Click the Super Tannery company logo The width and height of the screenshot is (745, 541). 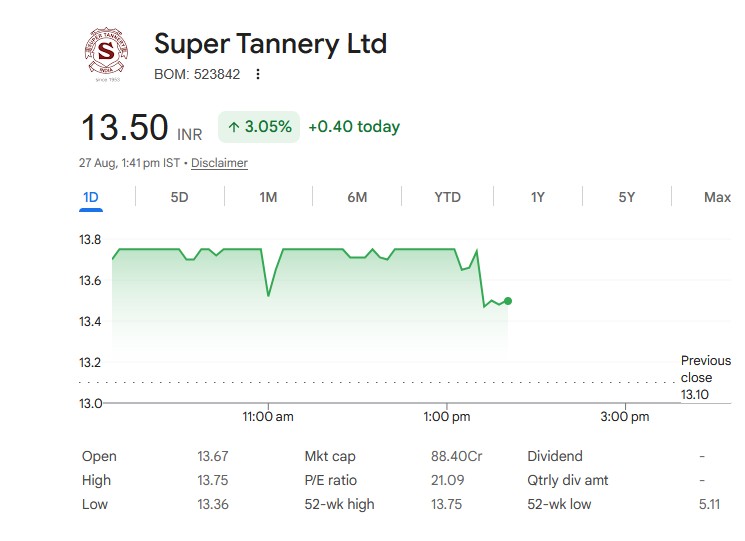[106, 54]
